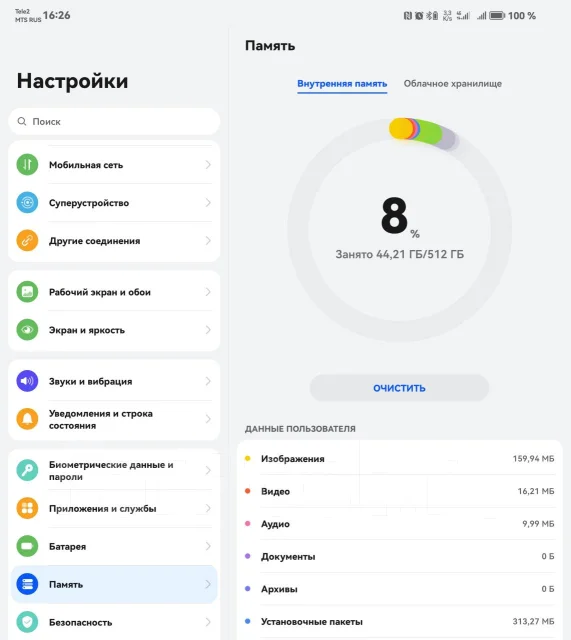Open Экран и яркость chevron
This screenshot has height=640, width=571.
(208, 330)
